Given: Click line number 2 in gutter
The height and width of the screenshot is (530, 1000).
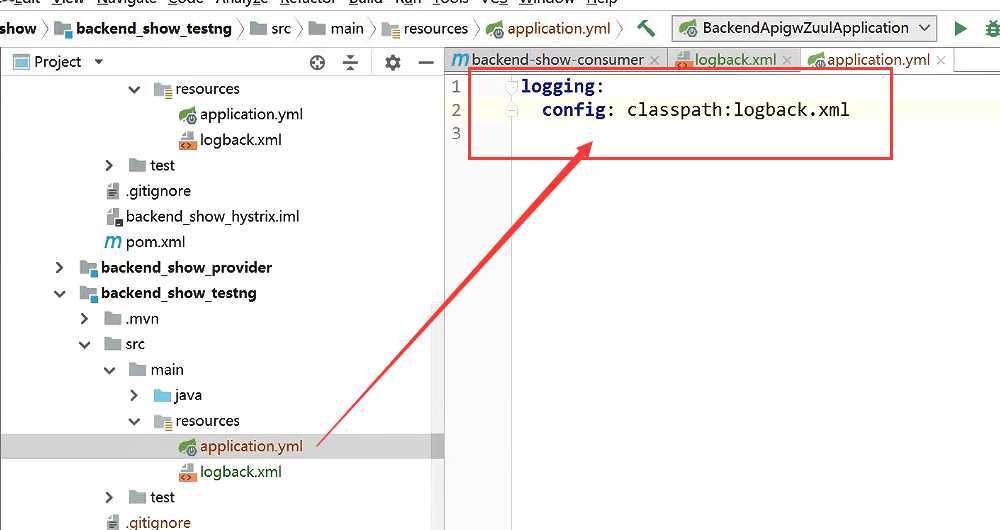Looking at the screenshot, I should pos(456,110).
